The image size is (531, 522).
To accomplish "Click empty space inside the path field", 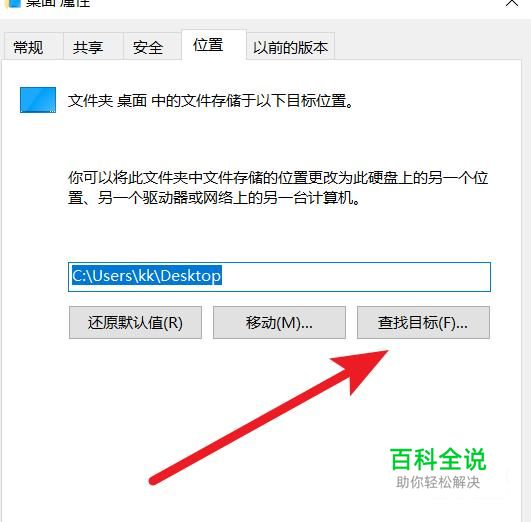I will pos(356,277).
